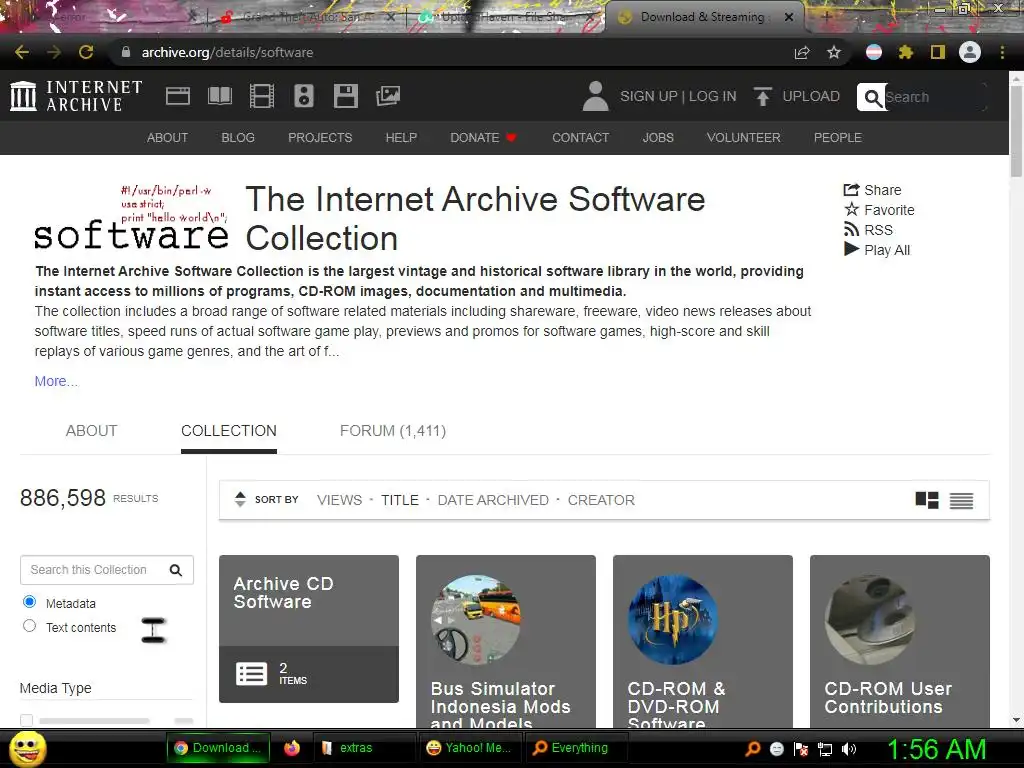The width and height of the screenshot is (1024, 768).
Task: Open the CD-ROM User Contributions tile
Action: click(x=900, y=641)
